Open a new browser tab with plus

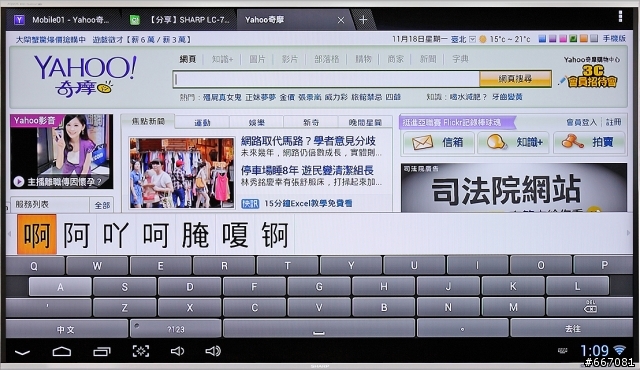363,20
